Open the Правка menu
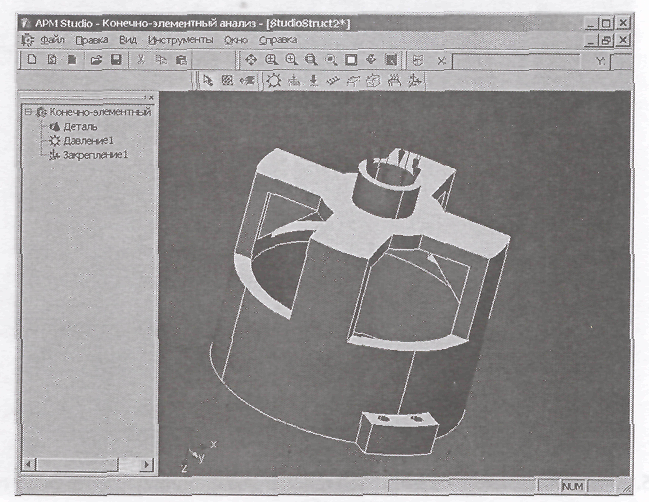649x502 pixels. pyautogui.click(x=92, y=40)
